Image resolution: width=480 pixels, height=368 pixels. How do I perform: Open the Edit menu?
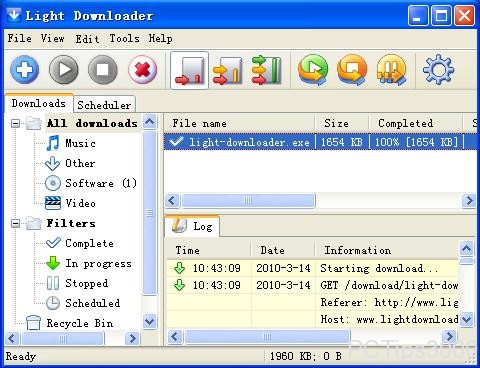(x=87, y=39)
